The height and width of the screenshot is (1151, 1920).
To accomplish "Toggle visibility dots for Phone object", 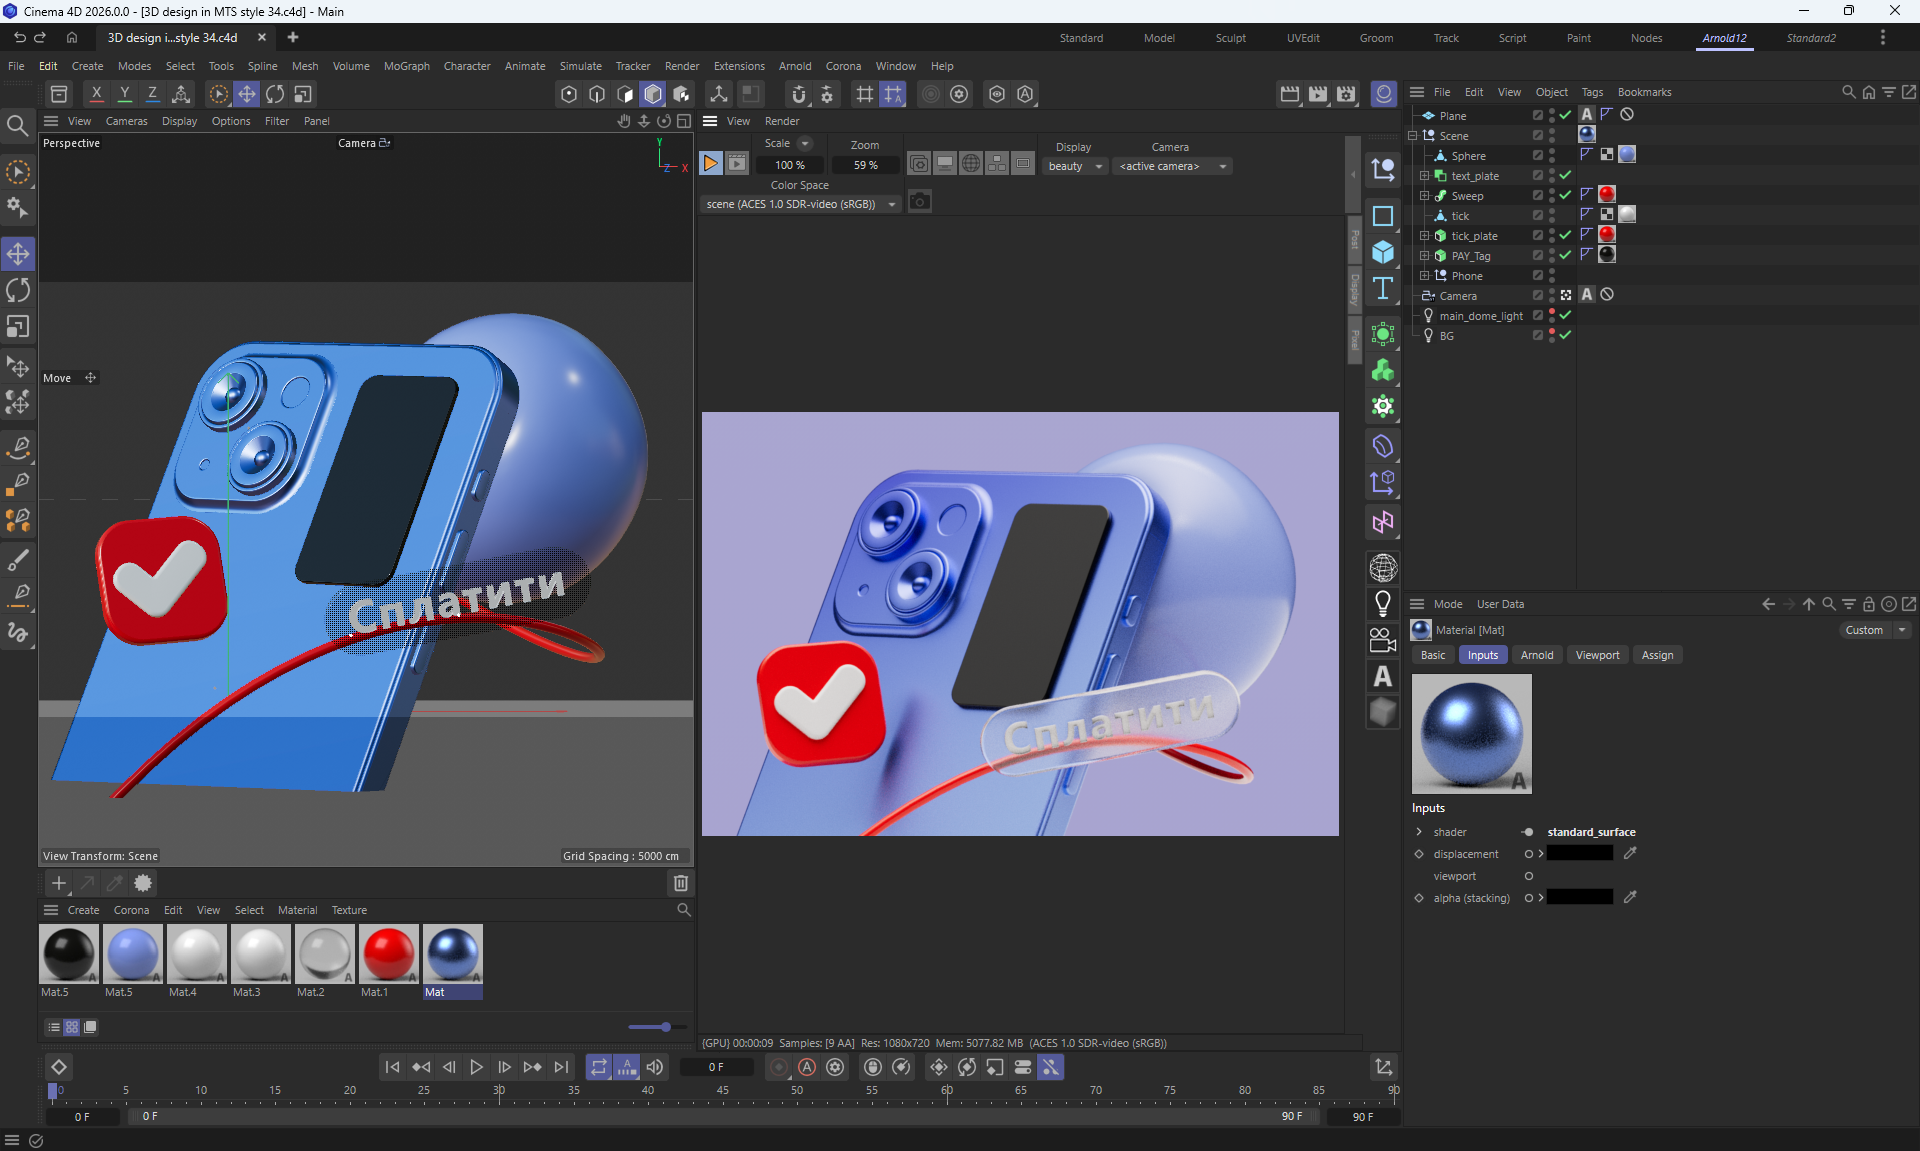I will coord(1552,276).
